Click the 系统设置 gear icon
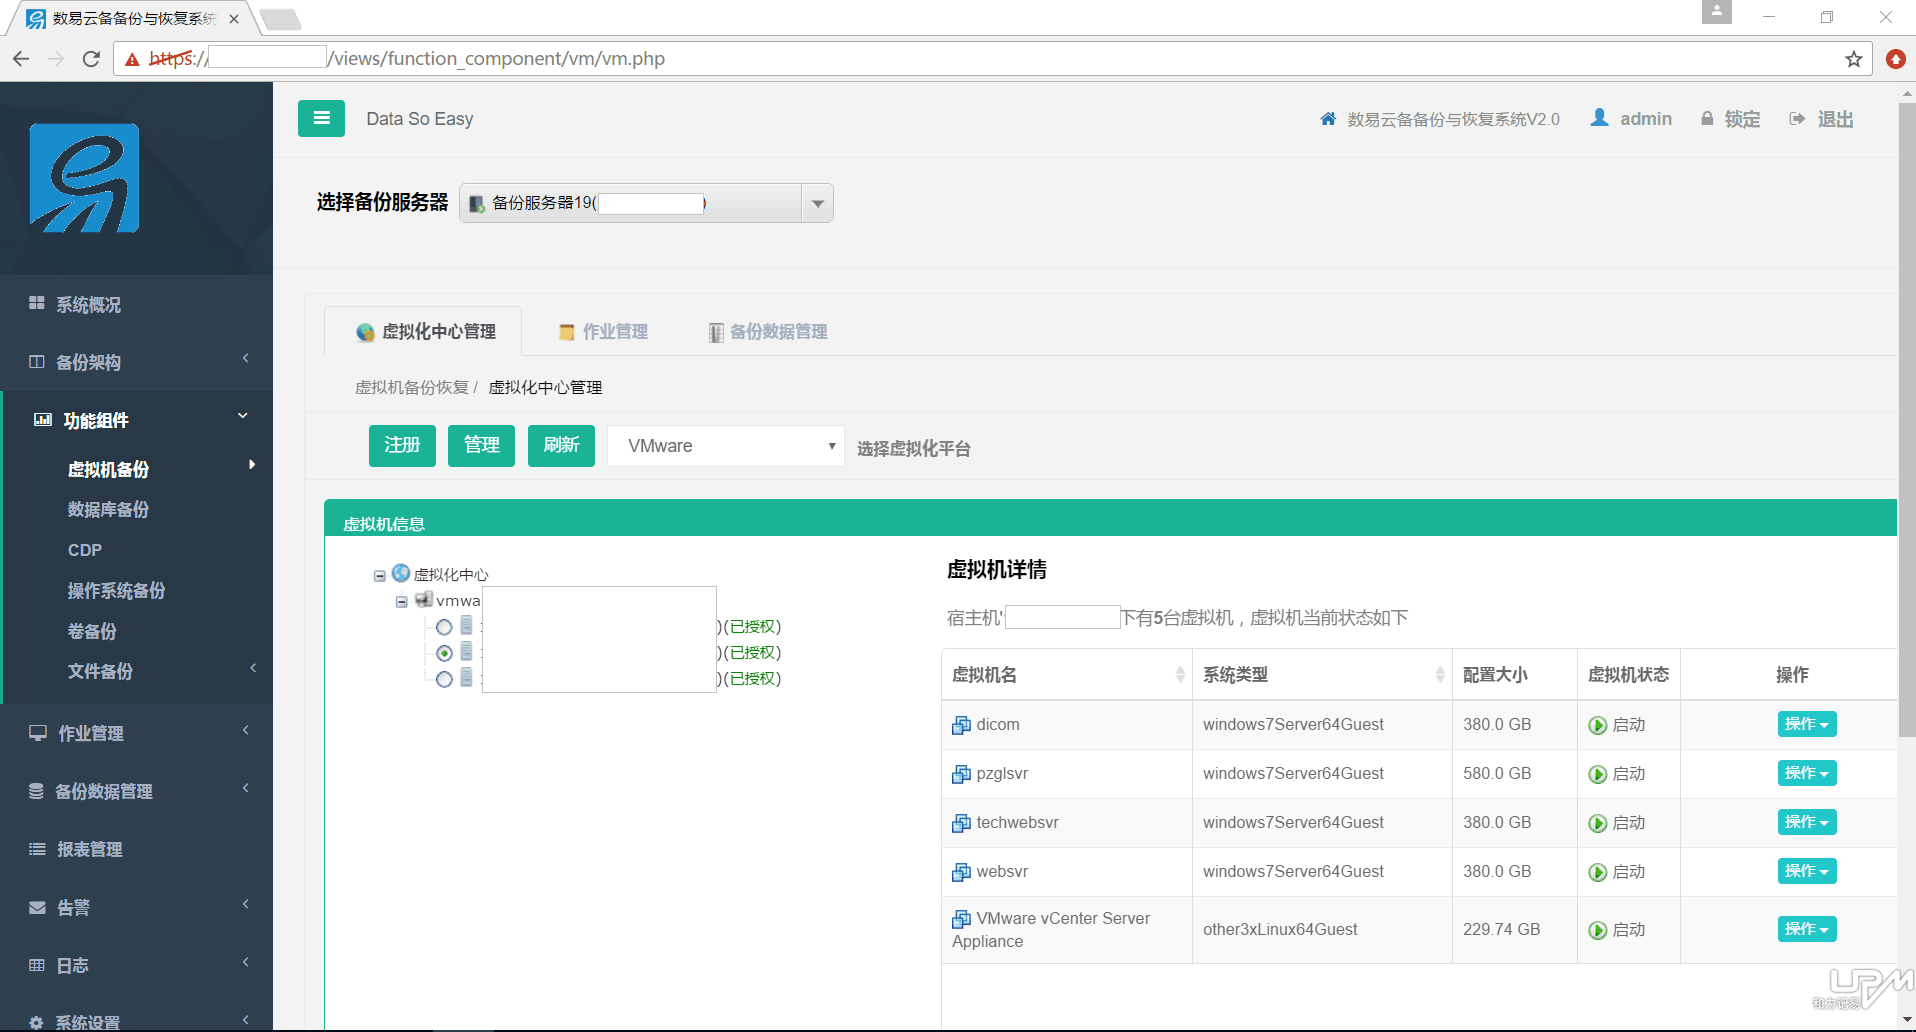1916x1032 pixels. 37,1022
